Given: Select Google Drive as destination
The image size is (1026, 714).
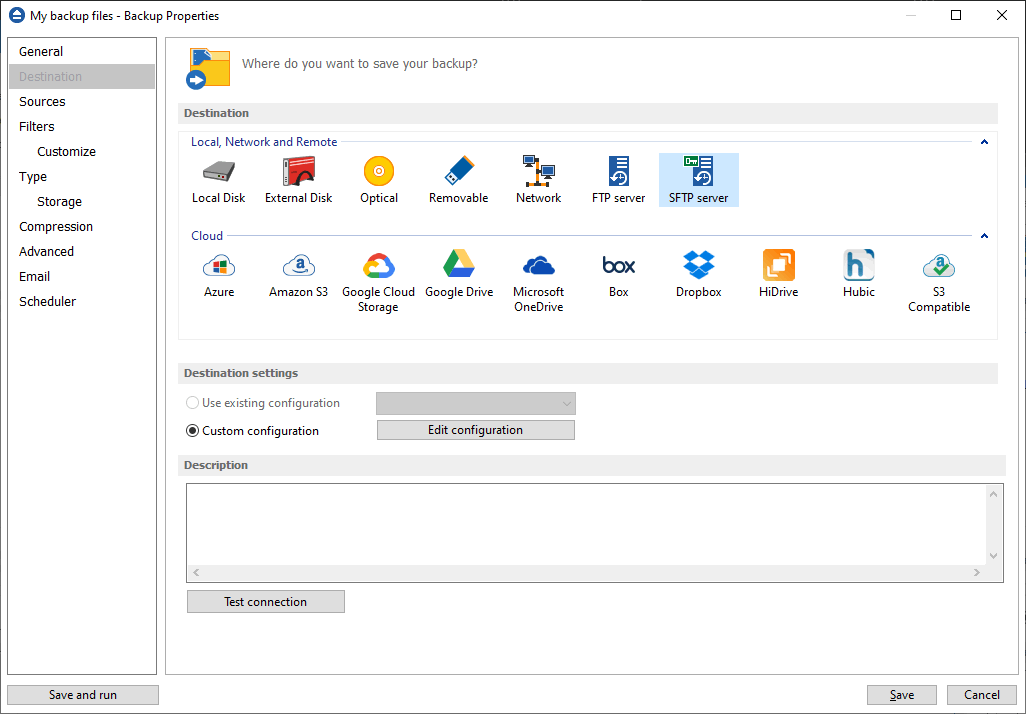Looking at the screenshot, I should coord(459,274).
